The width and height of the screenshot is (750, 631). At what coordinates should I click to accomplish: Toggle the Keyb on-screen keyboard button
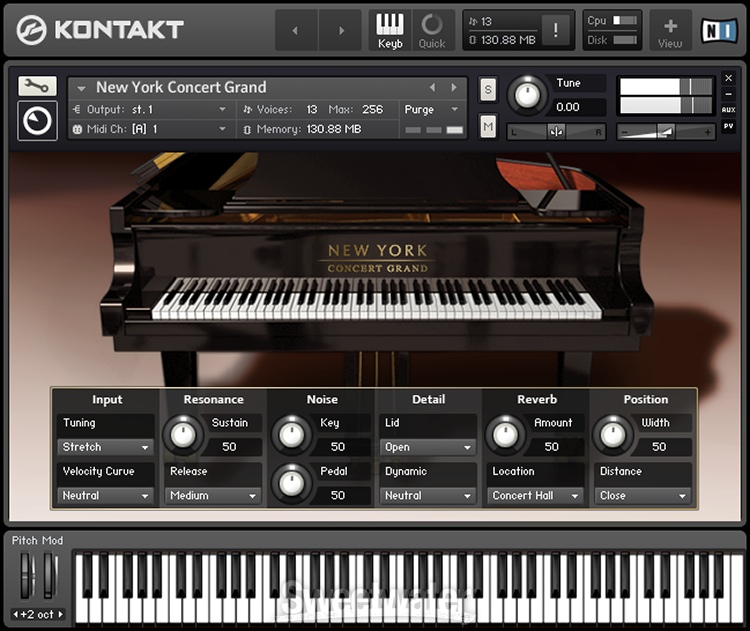tap(390, 31)
